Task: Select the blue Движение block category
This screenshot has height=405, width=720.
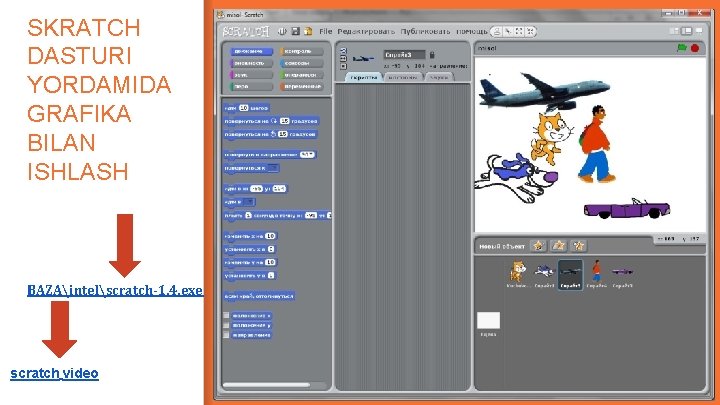Action: click(x=251, y=51)
